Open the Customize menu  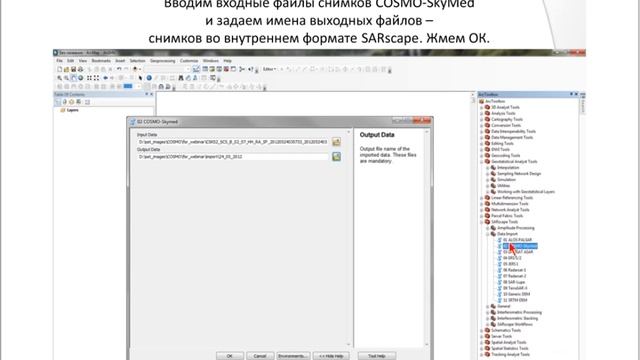(x=189, y=61)
